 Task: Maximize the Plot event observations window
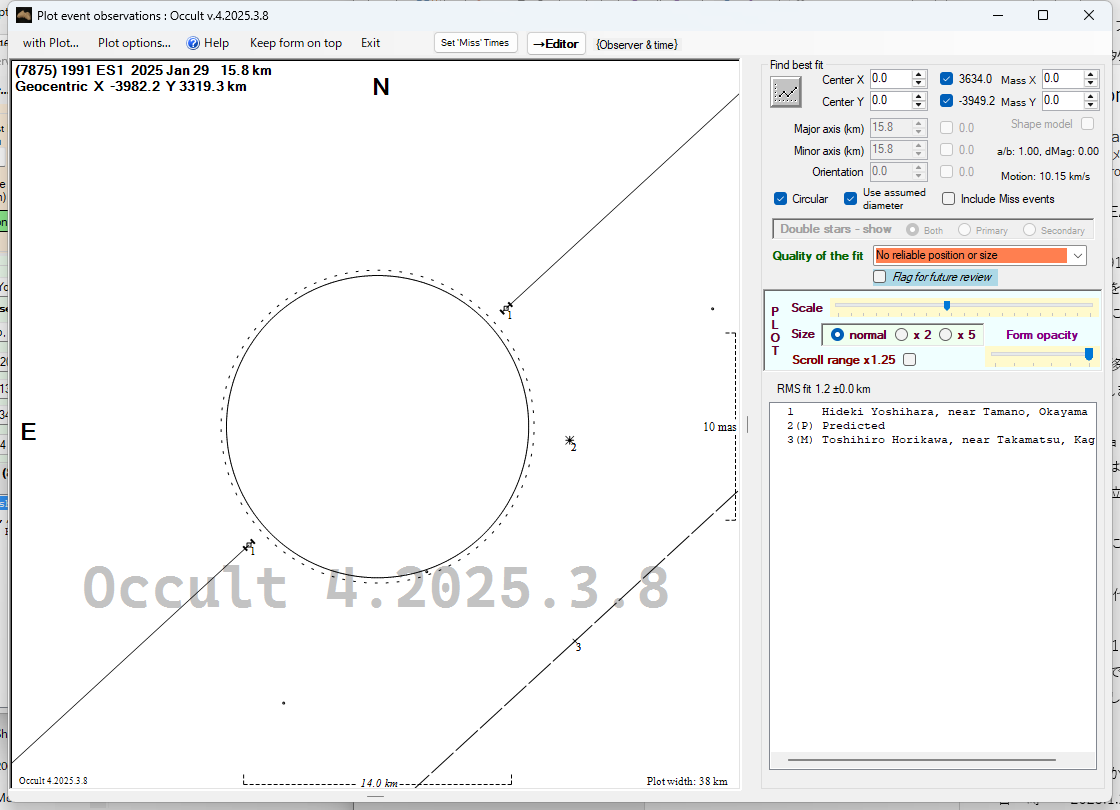1043,15
